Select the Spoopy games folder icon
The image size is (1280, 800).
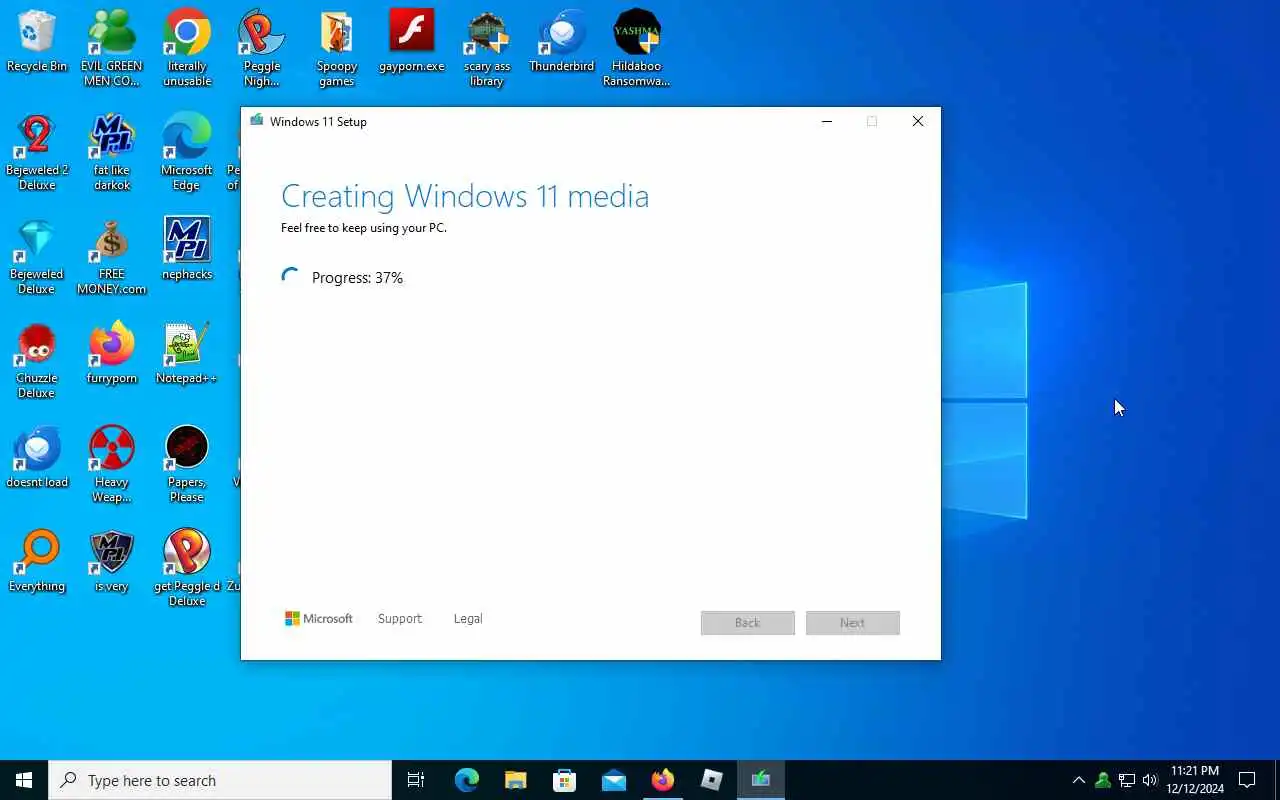coord(337,48)
